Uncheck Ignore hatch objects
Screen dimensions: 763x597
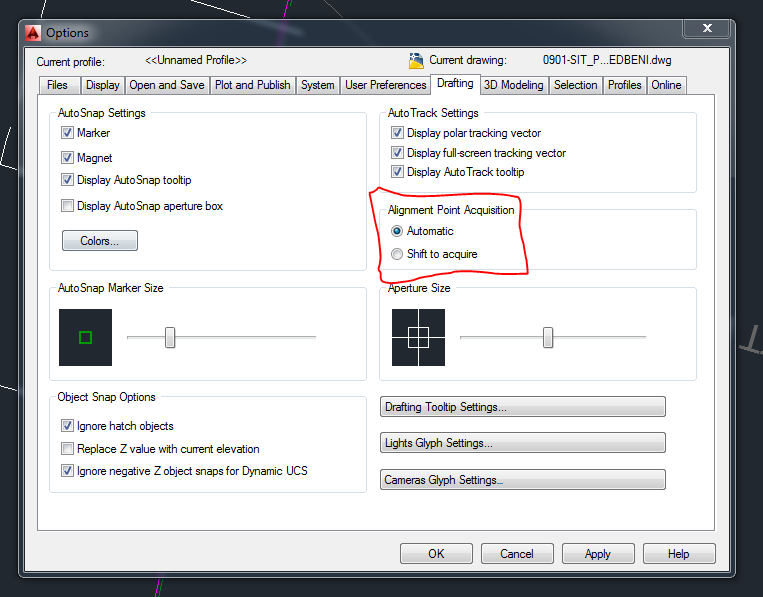(x=67, y=426)
